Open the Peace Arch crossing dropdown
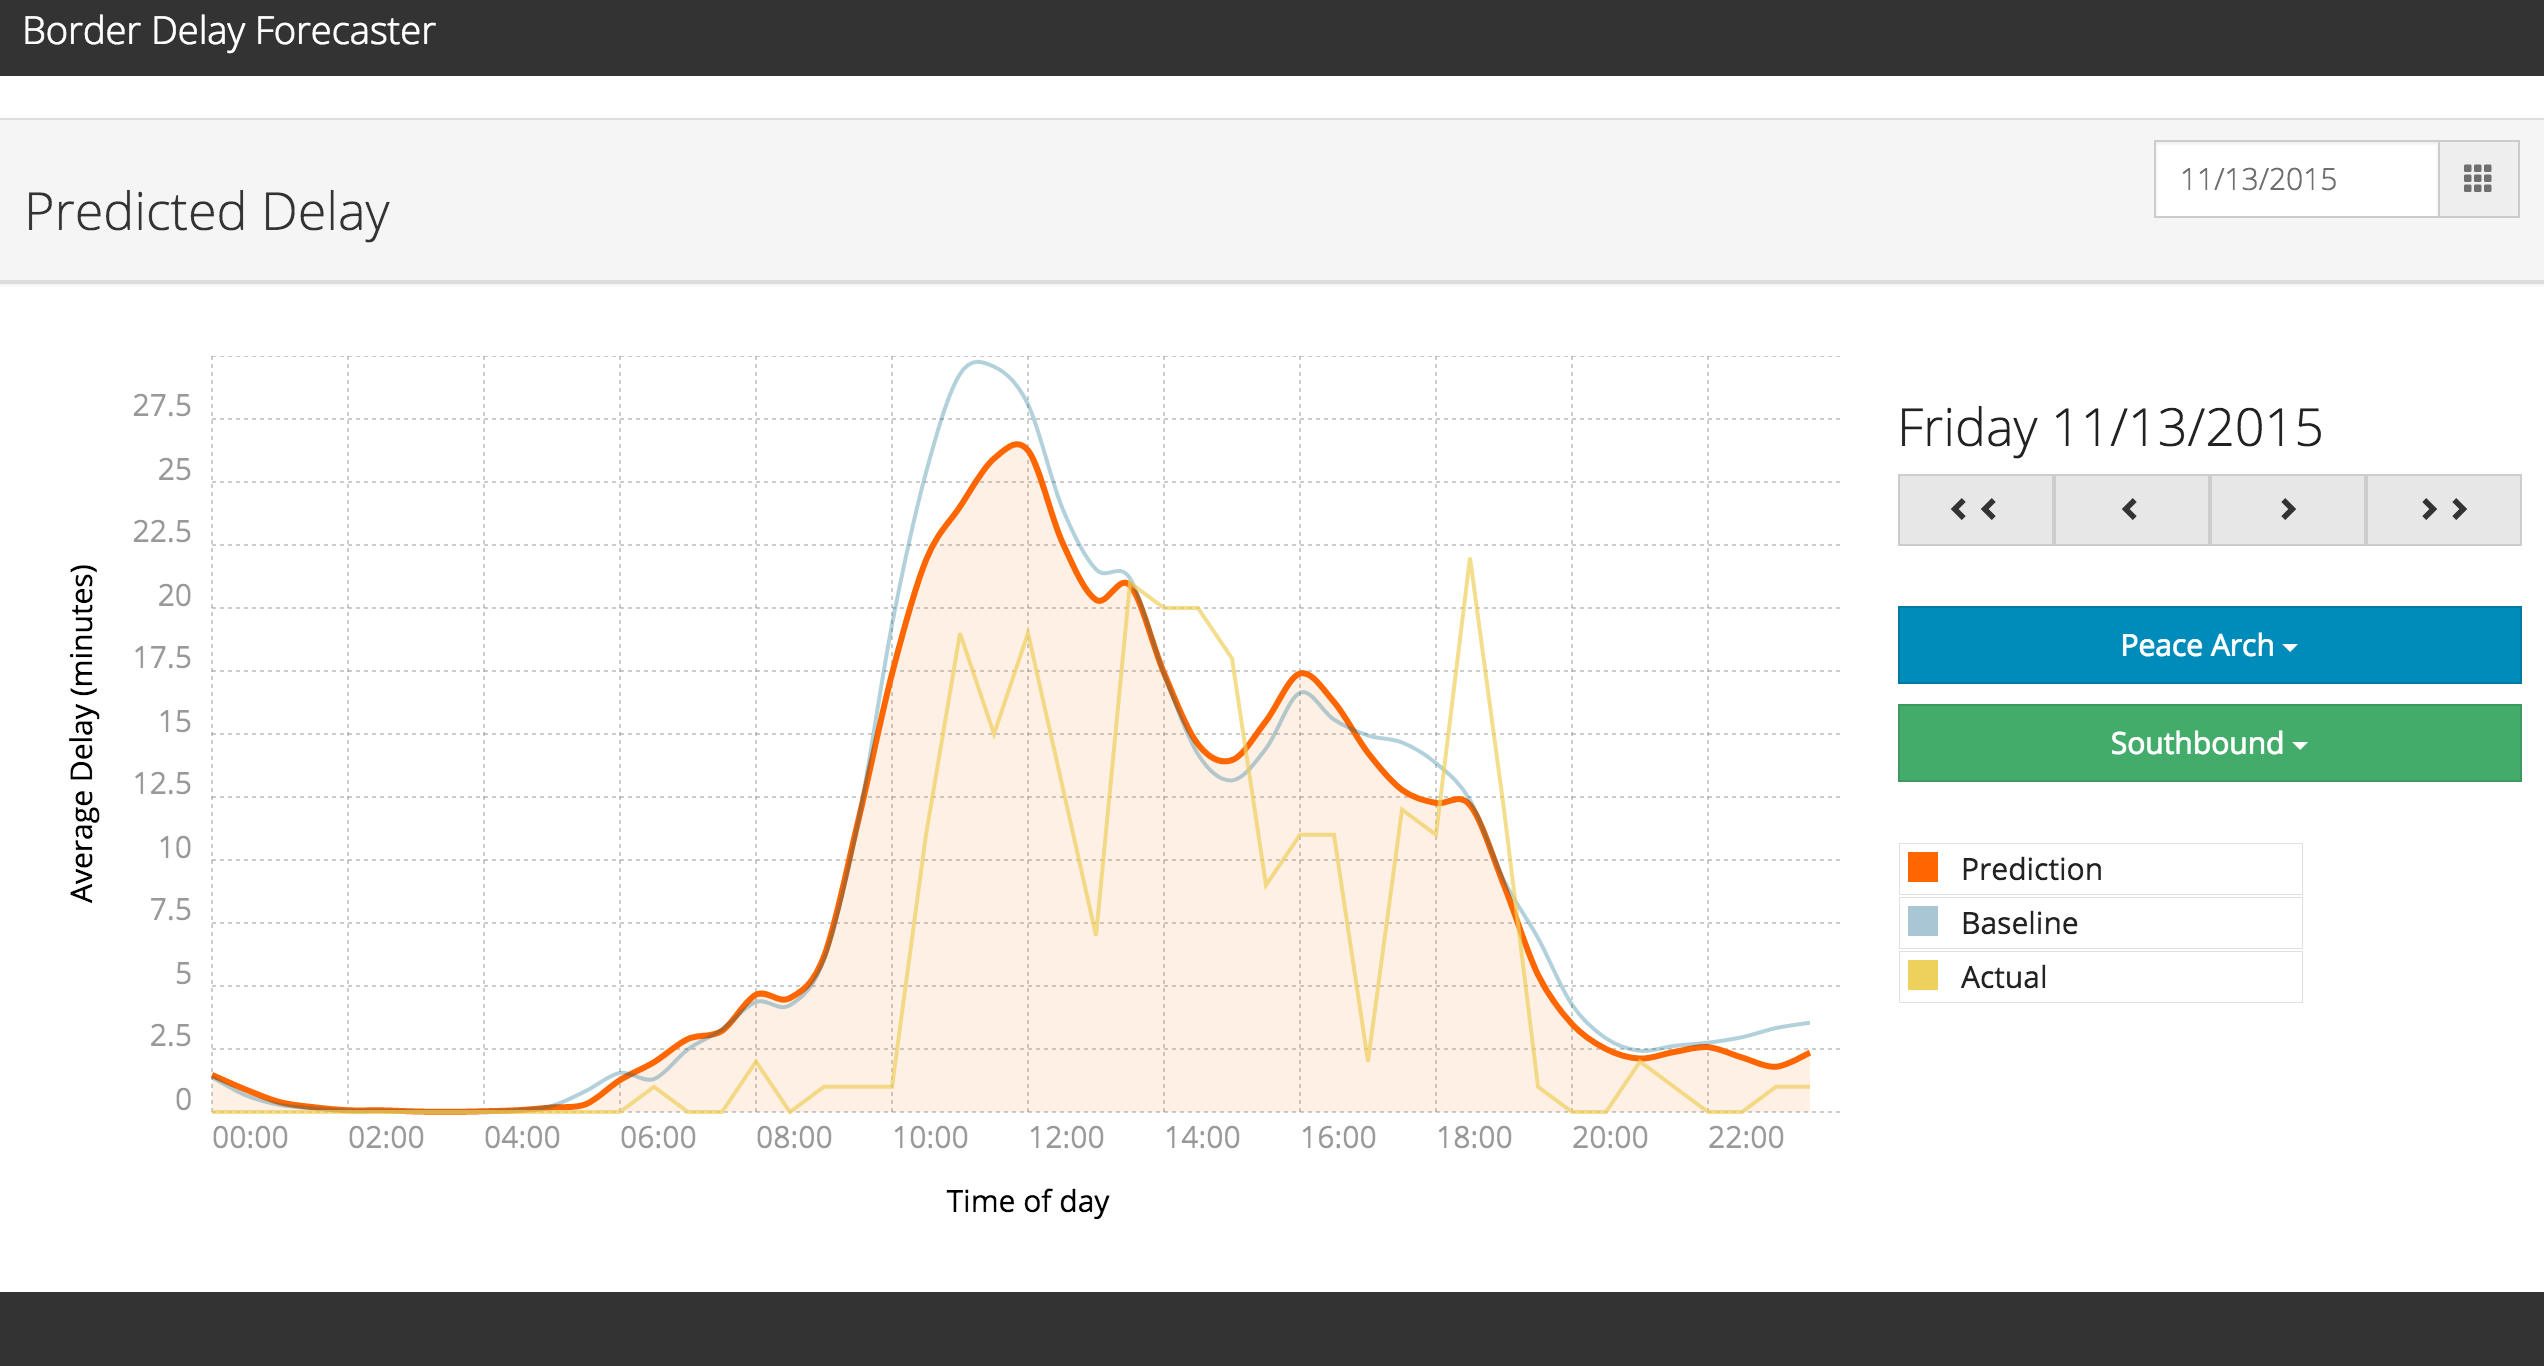This screenshot has width=2544, height=1366. click(2196, 645)
